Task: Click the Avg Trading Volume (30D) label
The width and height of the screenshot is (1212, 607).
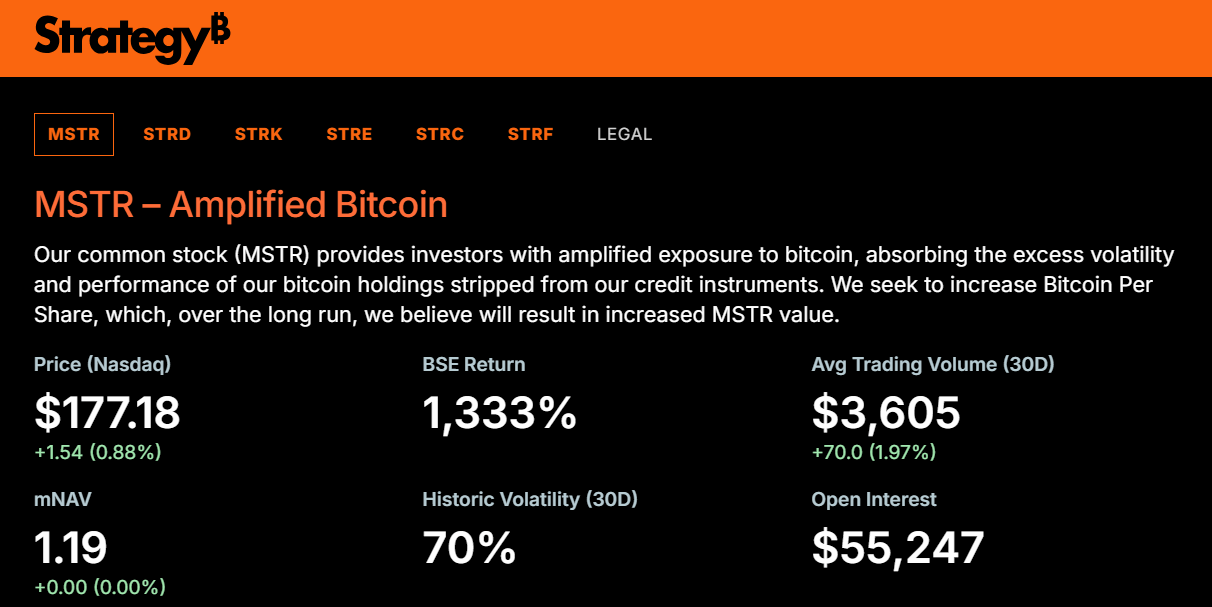Action: 933,364
